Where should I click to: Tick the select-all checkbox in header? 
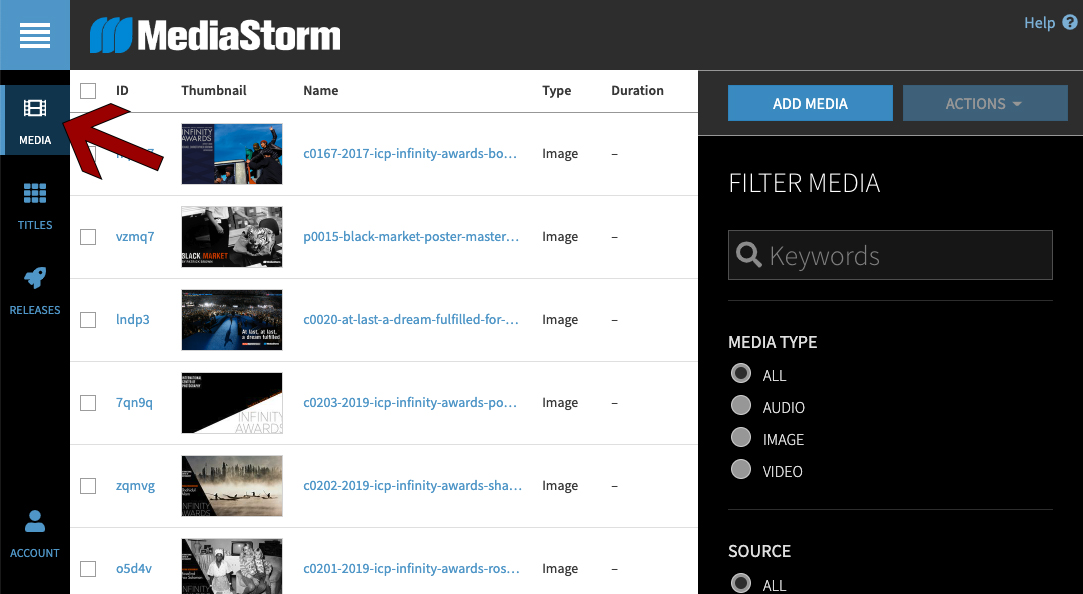pyautogui.click(x=88, y=91)
